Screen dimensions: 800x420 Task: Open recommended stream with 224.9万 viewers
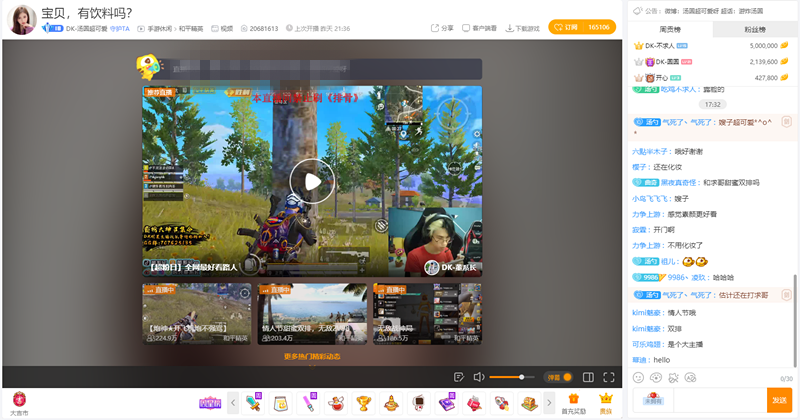196,314
